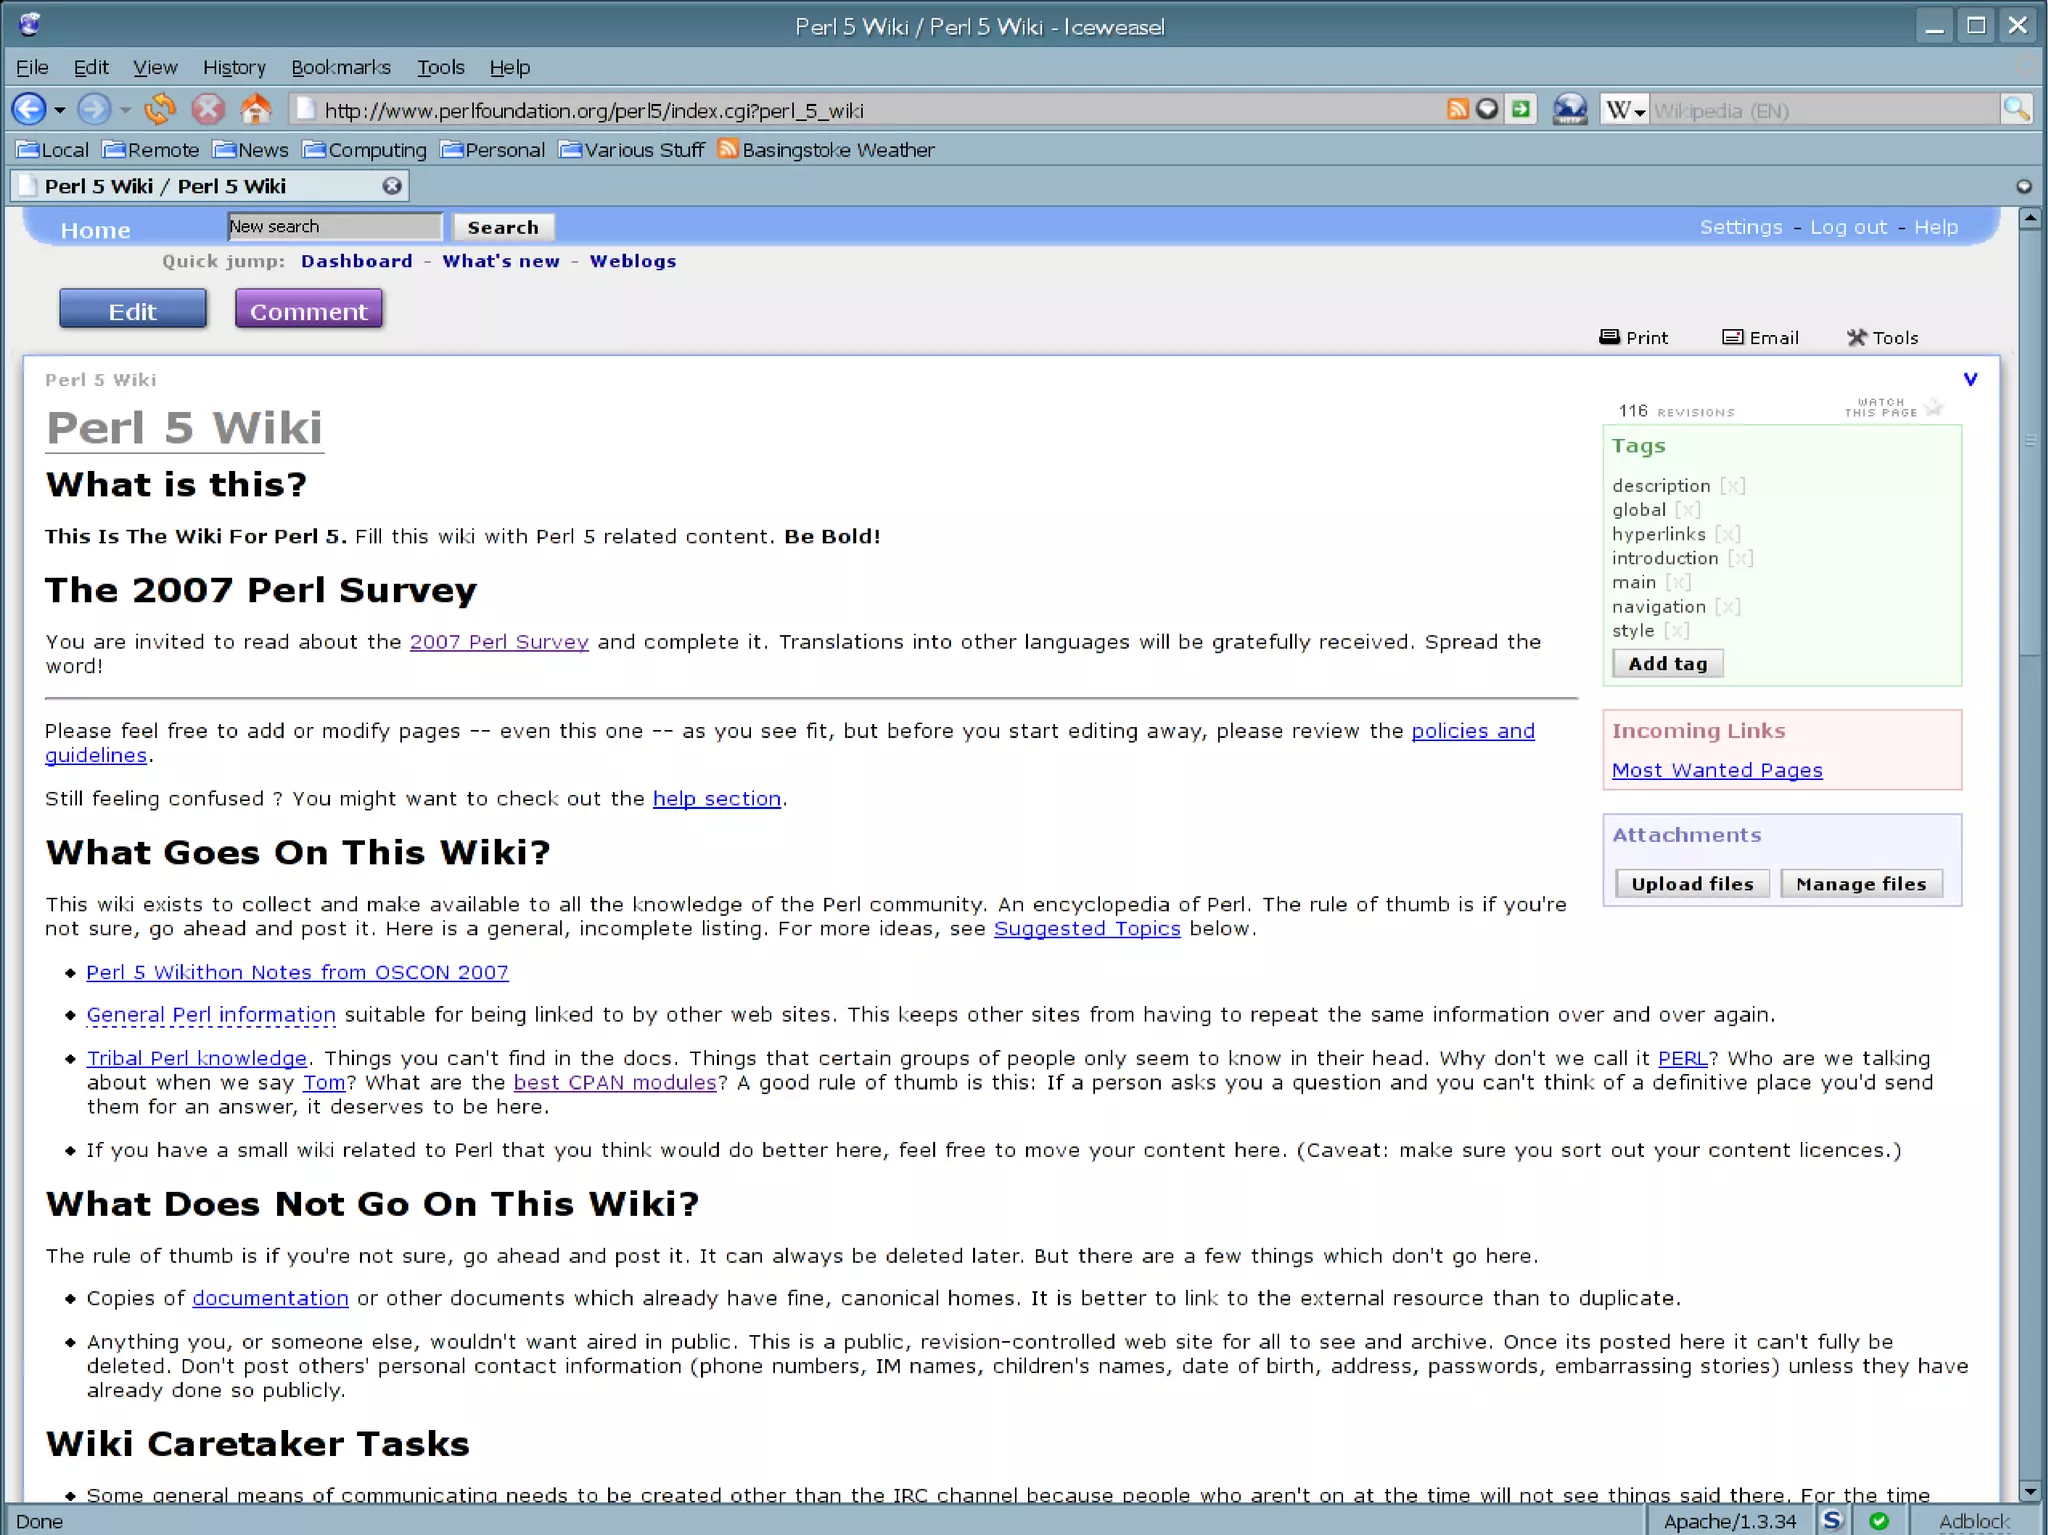This screenshot has height=1535, width=2048.
Task: Open the Computing bookmarks folder
Action: pos(365,150)
